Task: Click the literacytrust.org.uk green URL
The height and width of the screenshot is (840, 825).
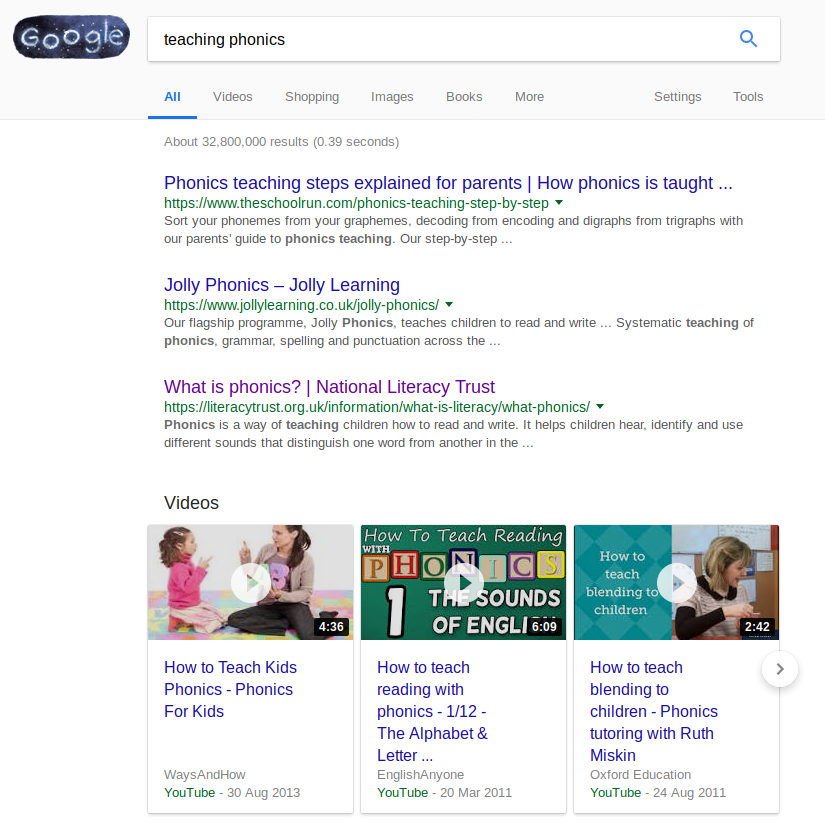Action: point(377,407)
